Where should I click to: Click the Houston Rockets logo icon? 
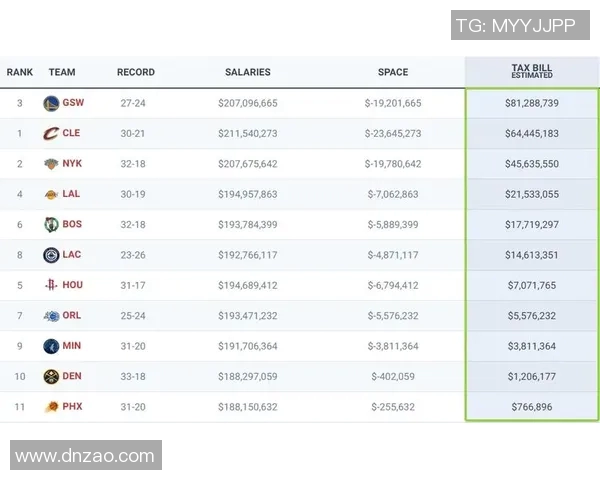click(51, 285)
